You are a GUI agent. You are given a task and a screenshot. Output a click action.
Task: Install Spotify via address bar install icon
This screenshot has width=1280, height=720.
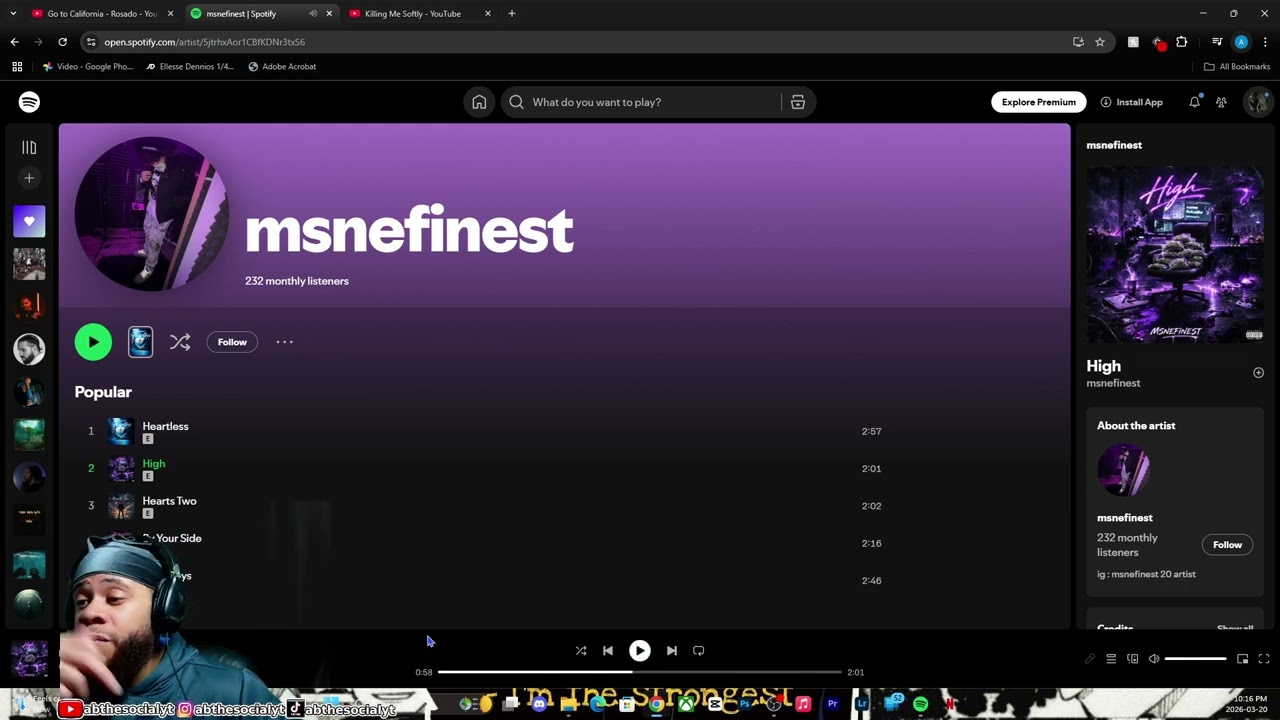click(1078, 42)
